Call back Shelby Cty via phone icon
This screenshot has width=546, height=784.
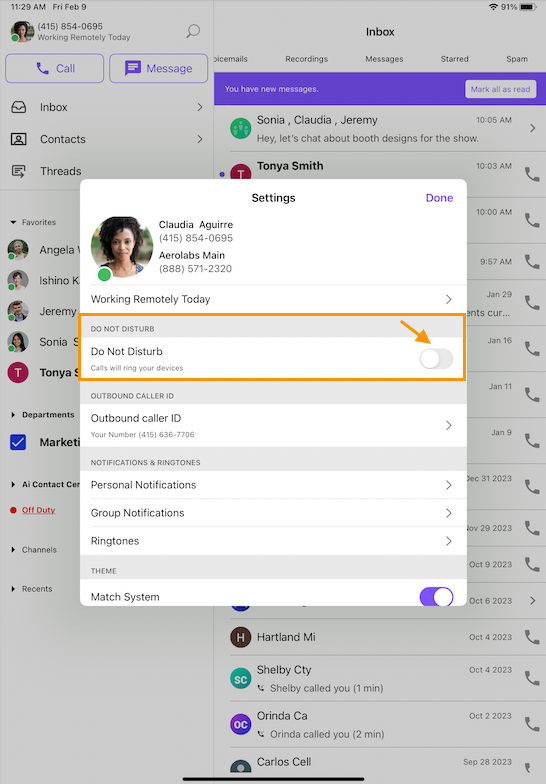tap(532, 678)
